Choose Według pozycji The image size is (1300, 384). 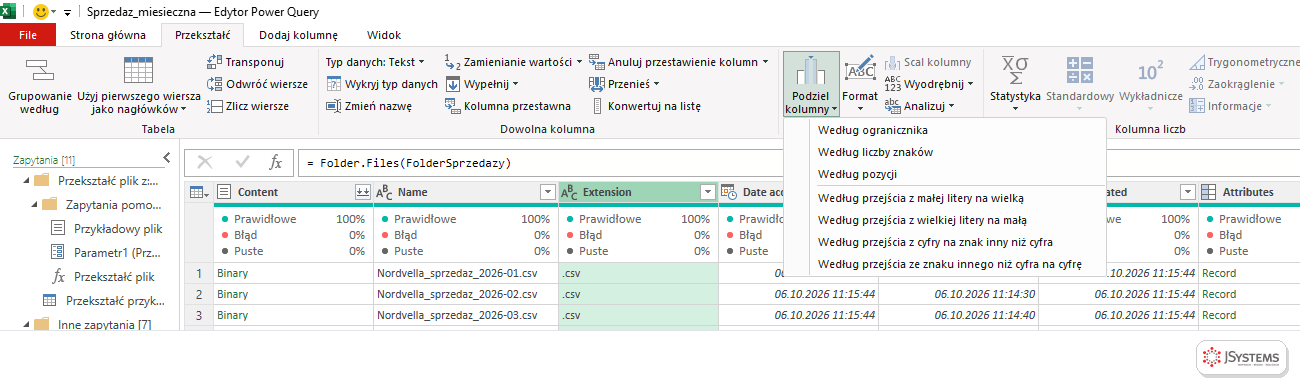click(x=946, y=174)
